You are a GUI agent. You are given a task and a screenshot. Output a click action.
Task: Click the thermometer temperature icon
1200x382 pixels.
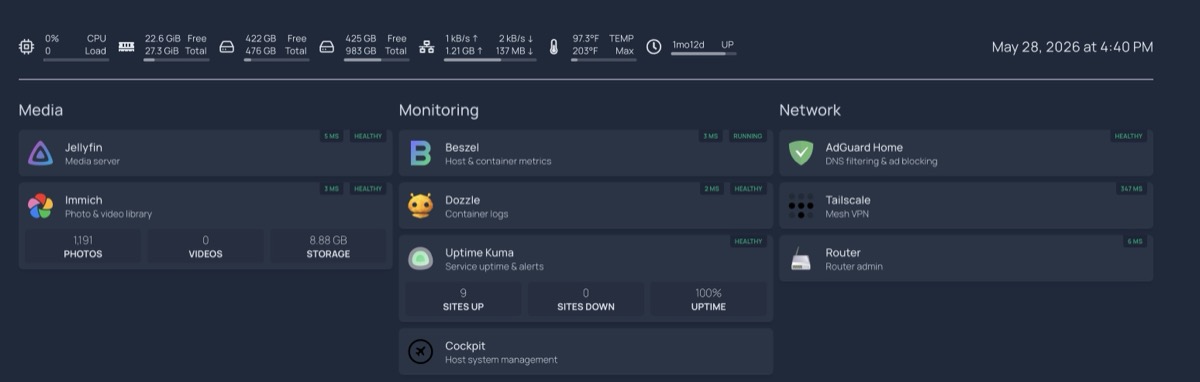tap(555, 46)
